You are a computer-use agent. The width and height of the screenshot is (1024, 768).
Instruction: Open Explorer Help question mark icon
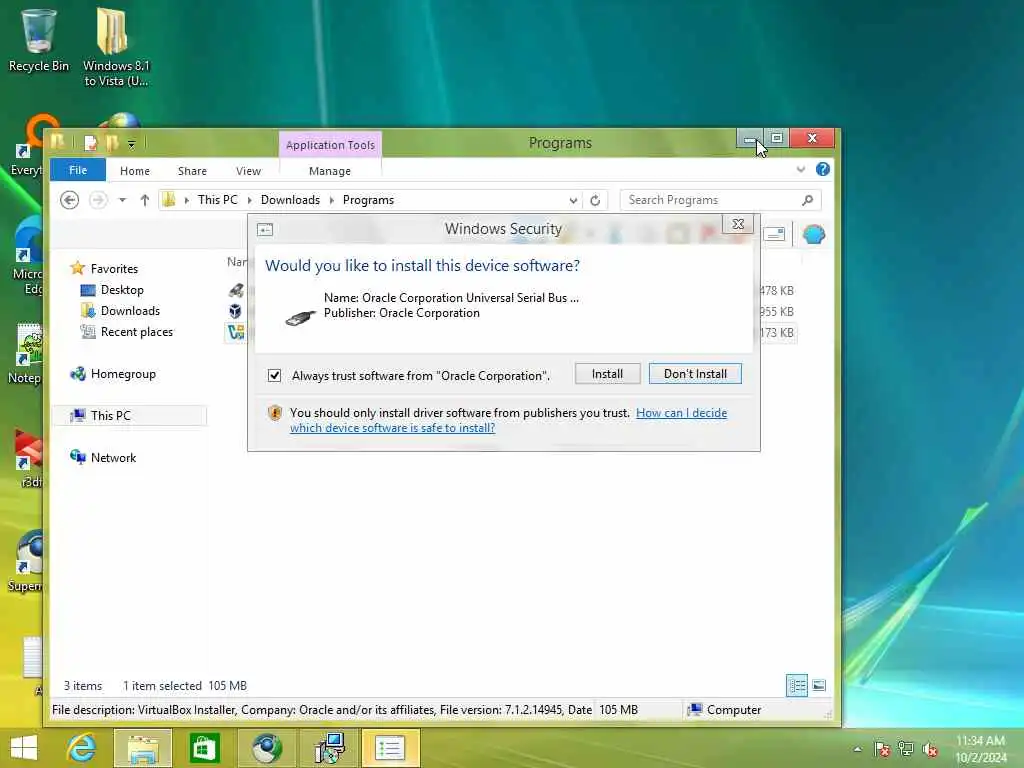click(822, 170)
